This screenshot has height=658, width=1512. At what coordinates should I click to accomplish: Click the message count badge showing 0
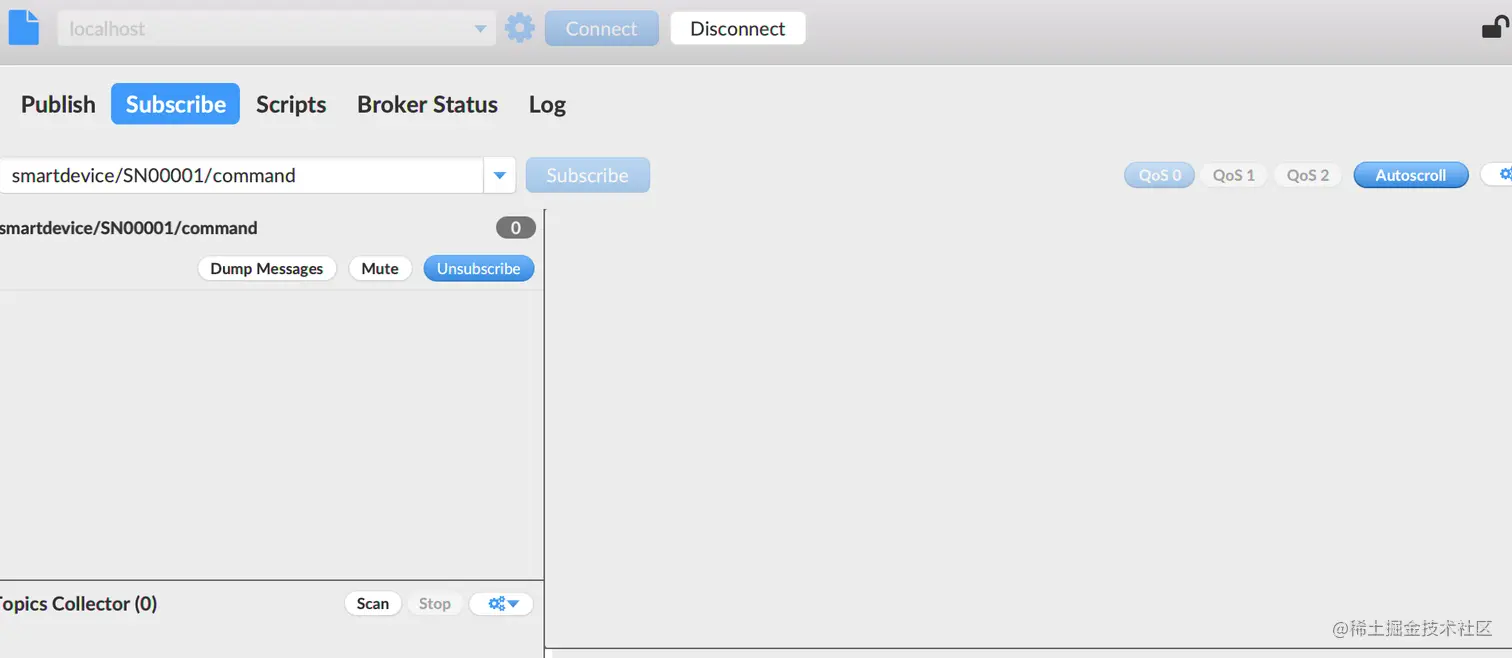point(516,228)
